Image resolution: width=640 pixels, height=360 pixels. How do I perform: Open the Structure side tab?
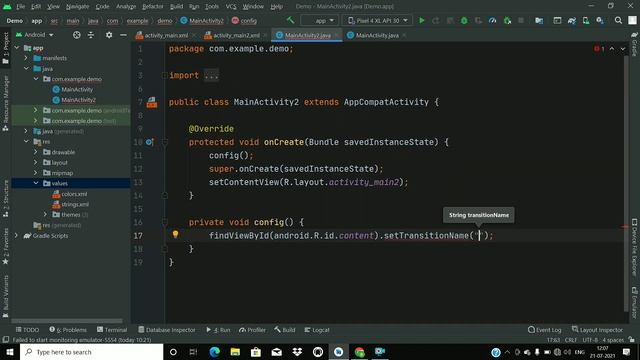tap(5, 198)
